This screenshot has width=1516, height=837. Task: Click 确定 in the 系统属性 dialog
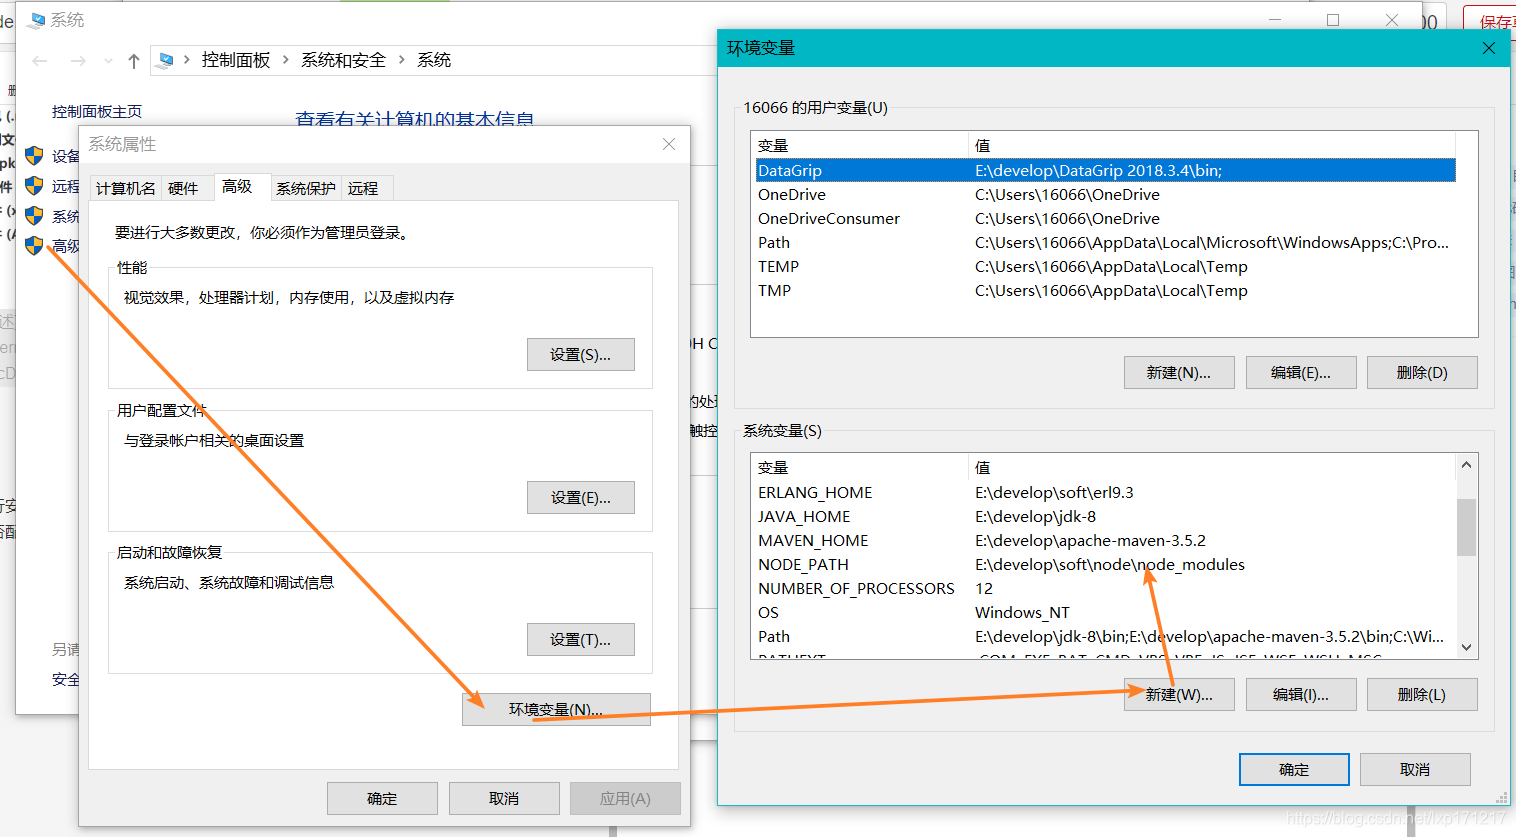point(382,798)
